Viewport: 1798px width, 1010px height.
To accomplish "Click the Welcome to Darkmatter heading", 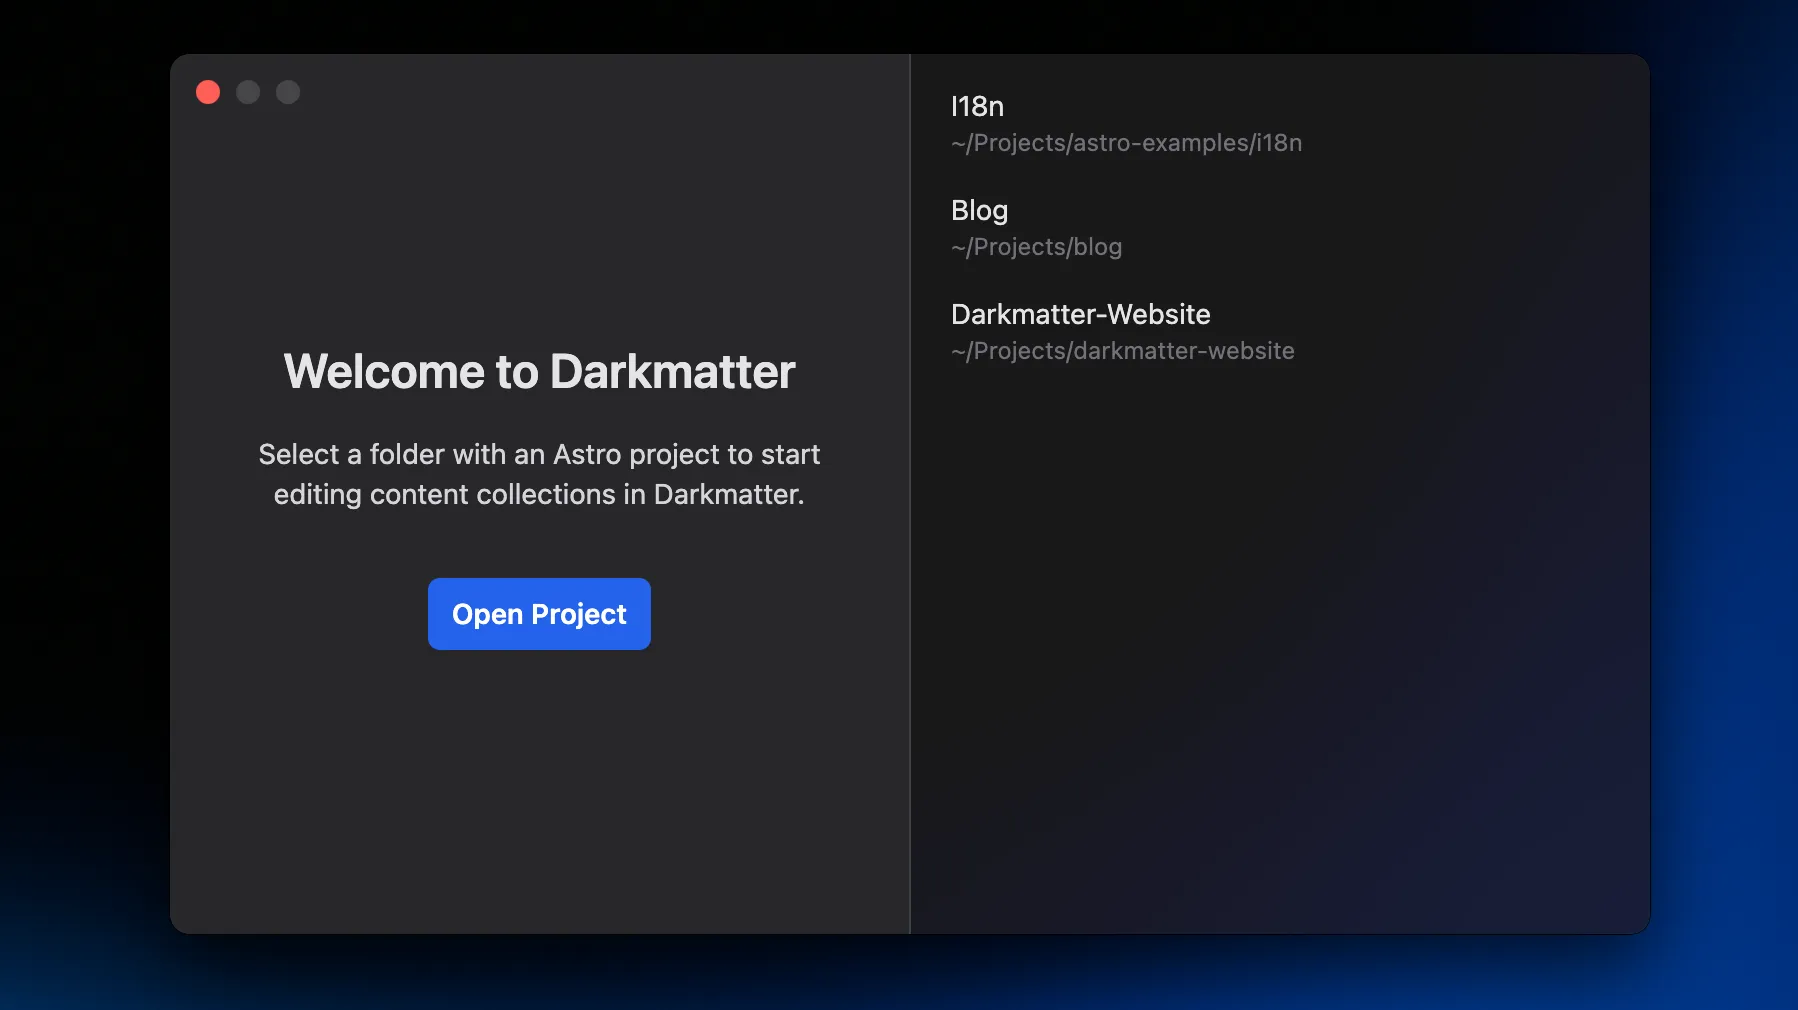I will point(539,372).
